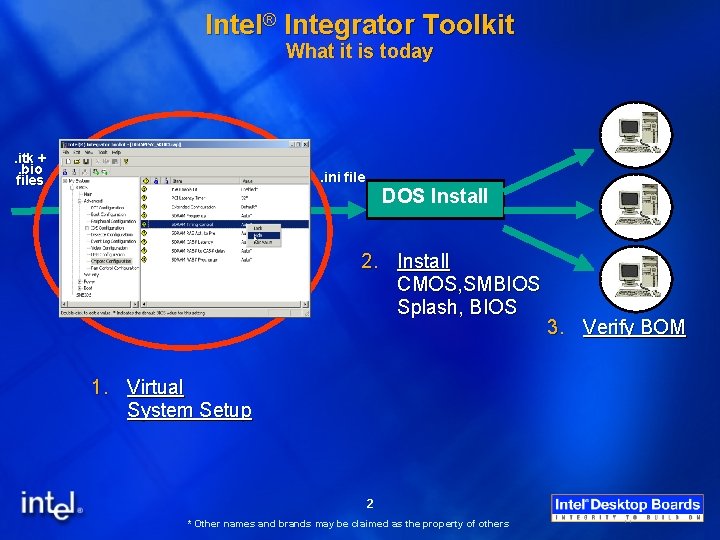Screen dimensions: 720x540
Task: Choose Hide in the context menu
Action: pyautogui.click(x=264, y=235)
